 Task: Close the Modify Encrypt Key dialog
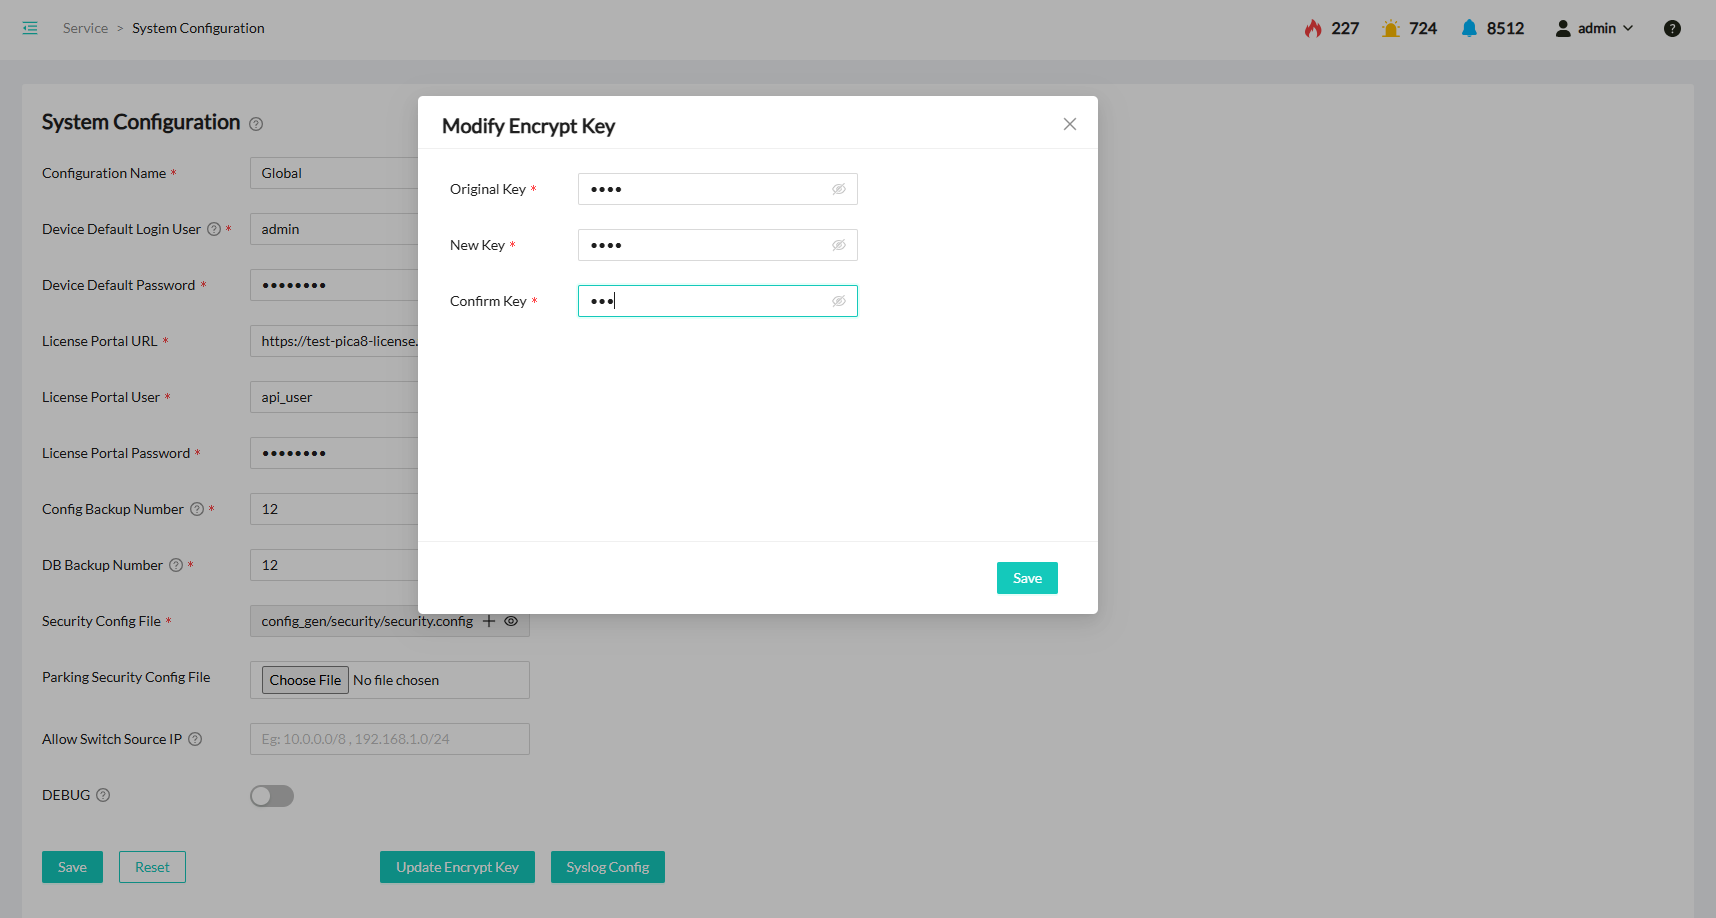pos(1070,124)
